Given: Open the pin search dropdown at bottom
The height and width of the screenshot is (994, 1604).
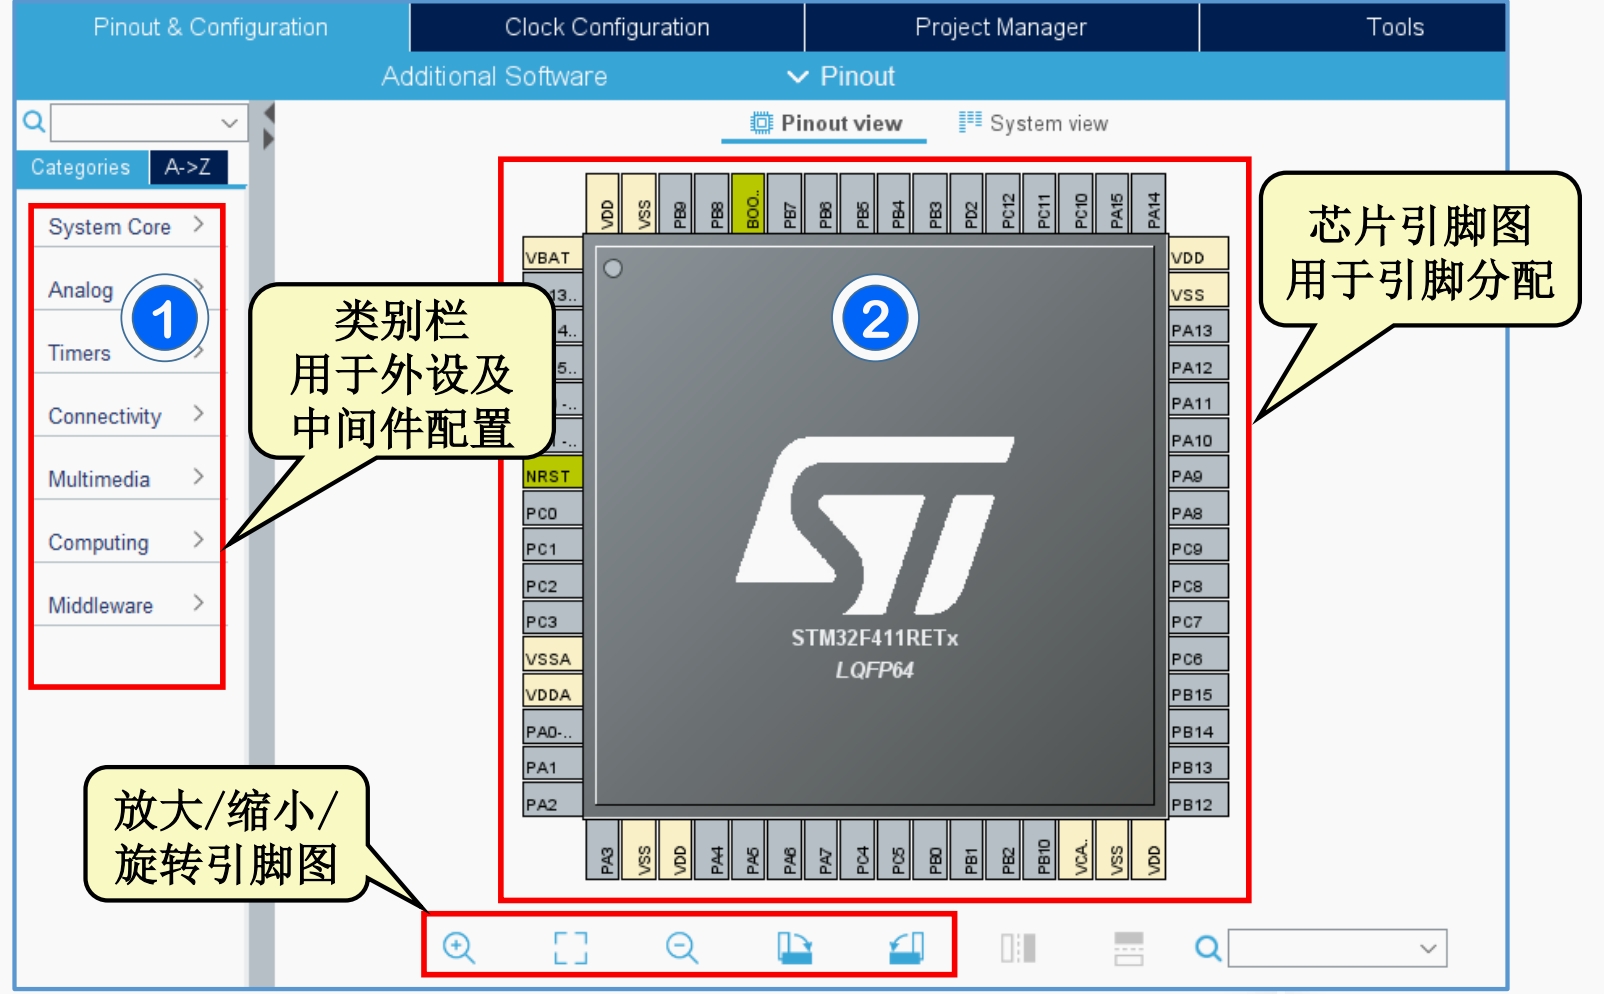Looking at the screenshot, I should [x=1428, y=948].
